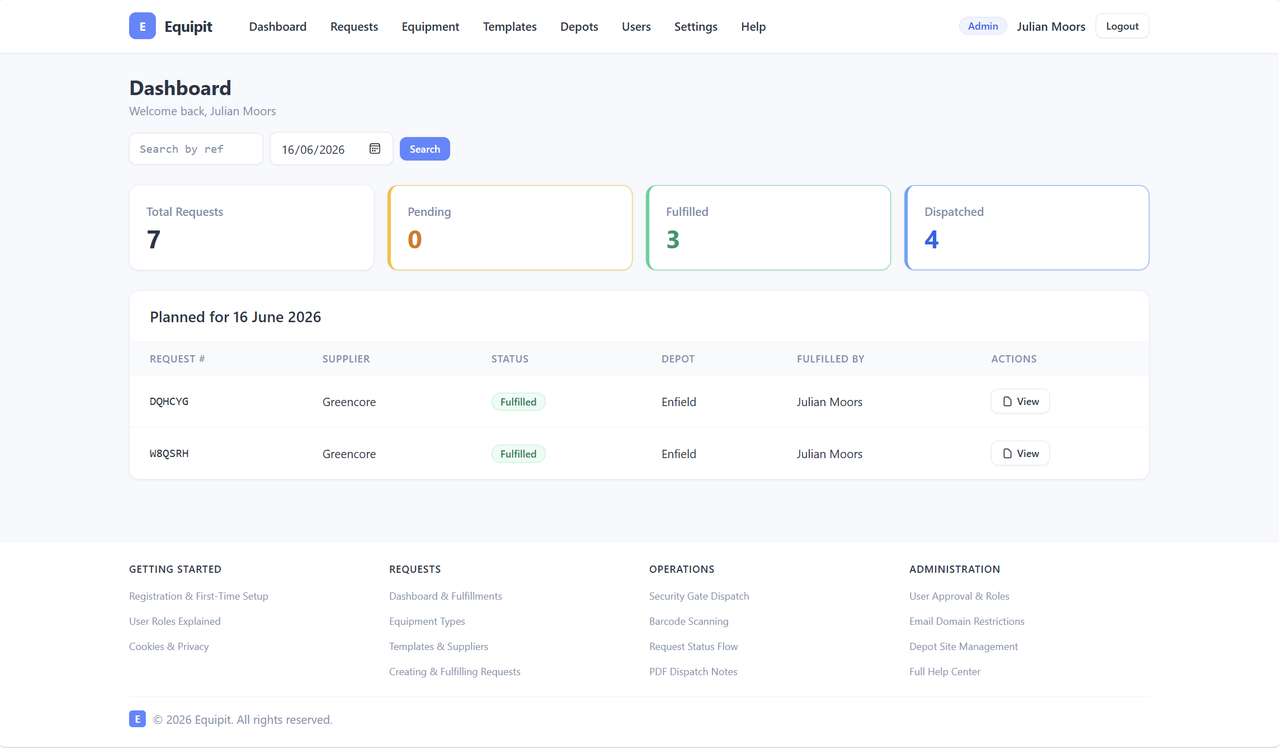Open the calendar picker icon in date field

tap(375, 149)
